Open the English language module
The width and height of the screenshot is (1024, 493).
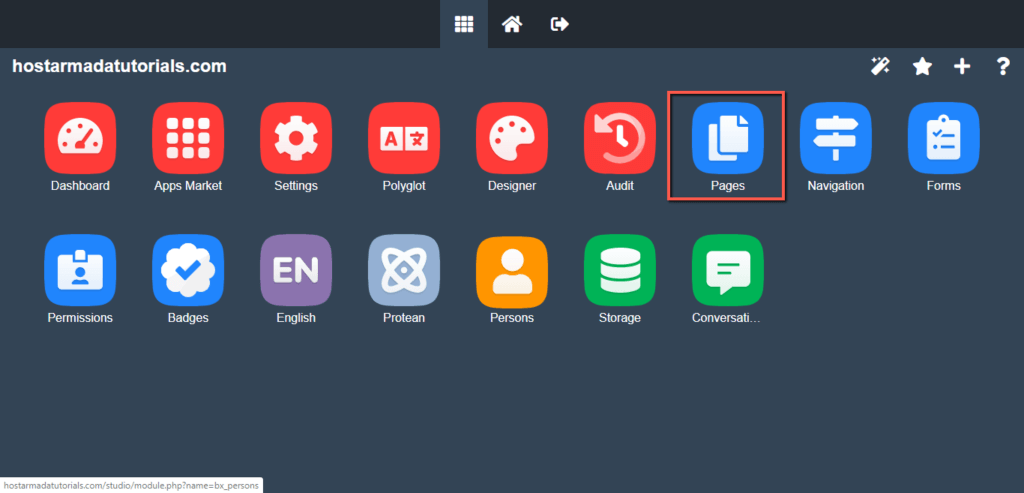(296, 270)
